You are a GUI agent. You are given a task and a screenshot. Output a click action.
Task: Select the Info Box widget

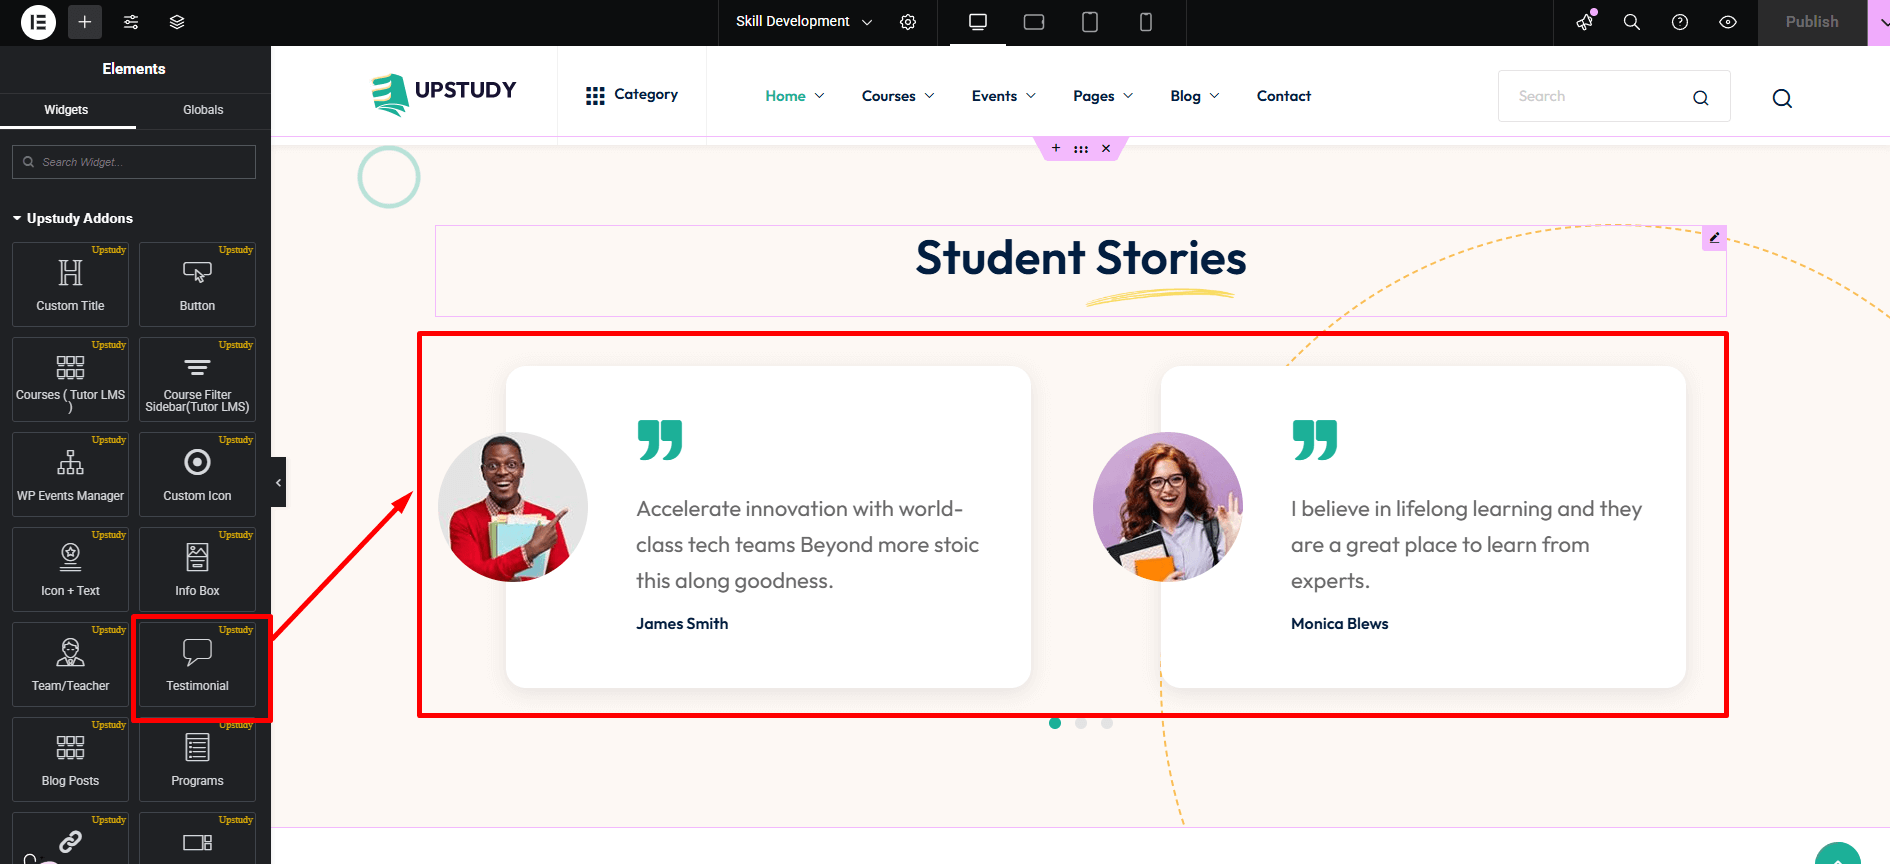click(197, 569)
